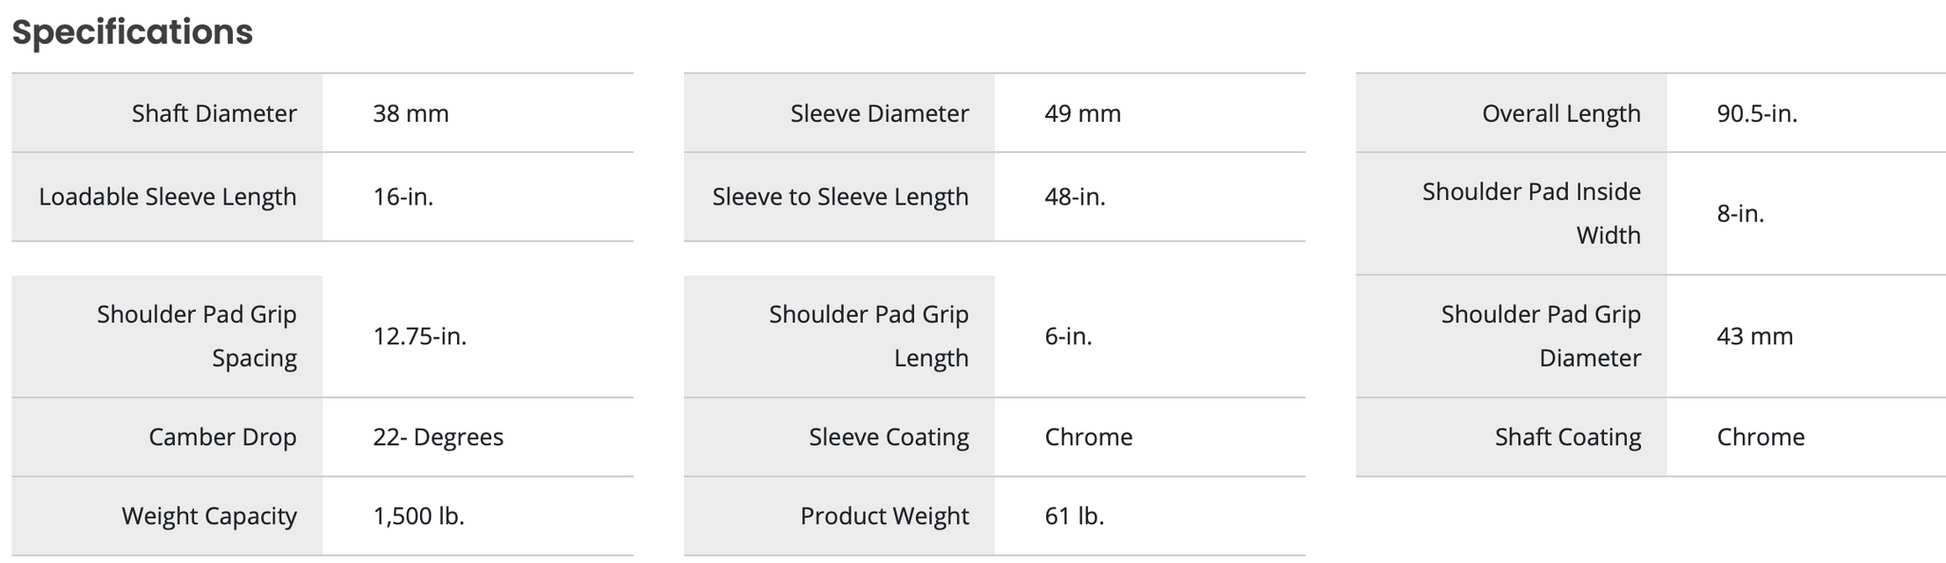Select the 16-in. sleeve length value
The height and width of the screenshot is (563, 1946).
[403, 197]
